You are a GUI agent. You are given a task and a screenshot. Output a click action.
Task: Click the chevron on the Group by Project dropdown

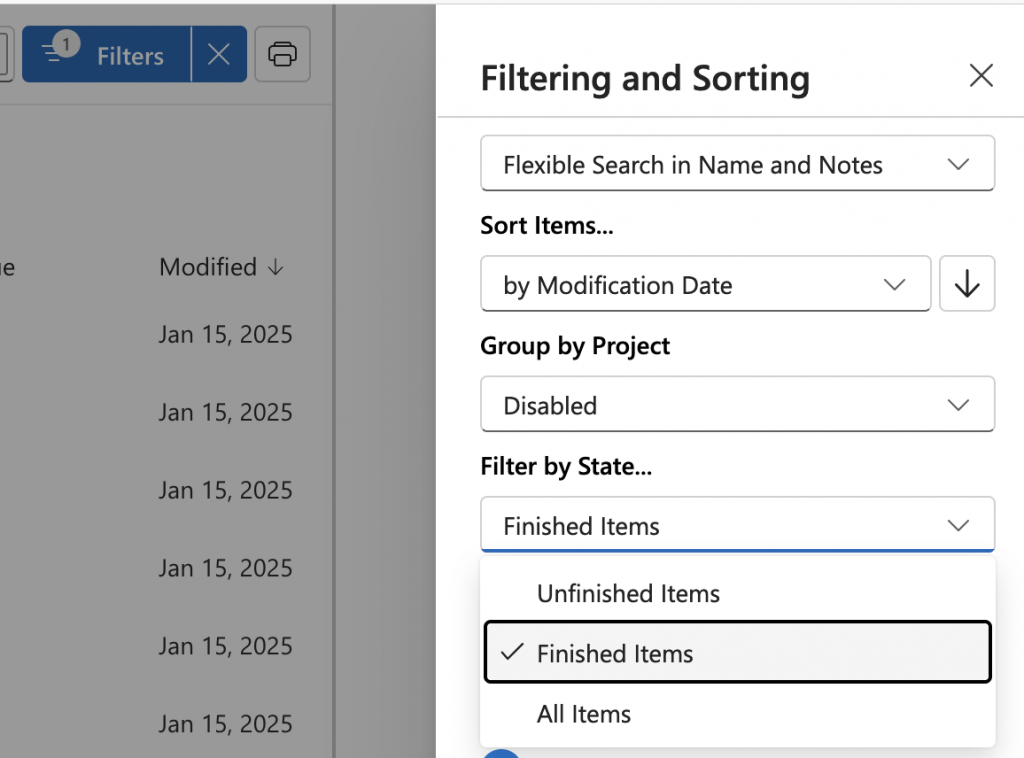coord(958,404)
